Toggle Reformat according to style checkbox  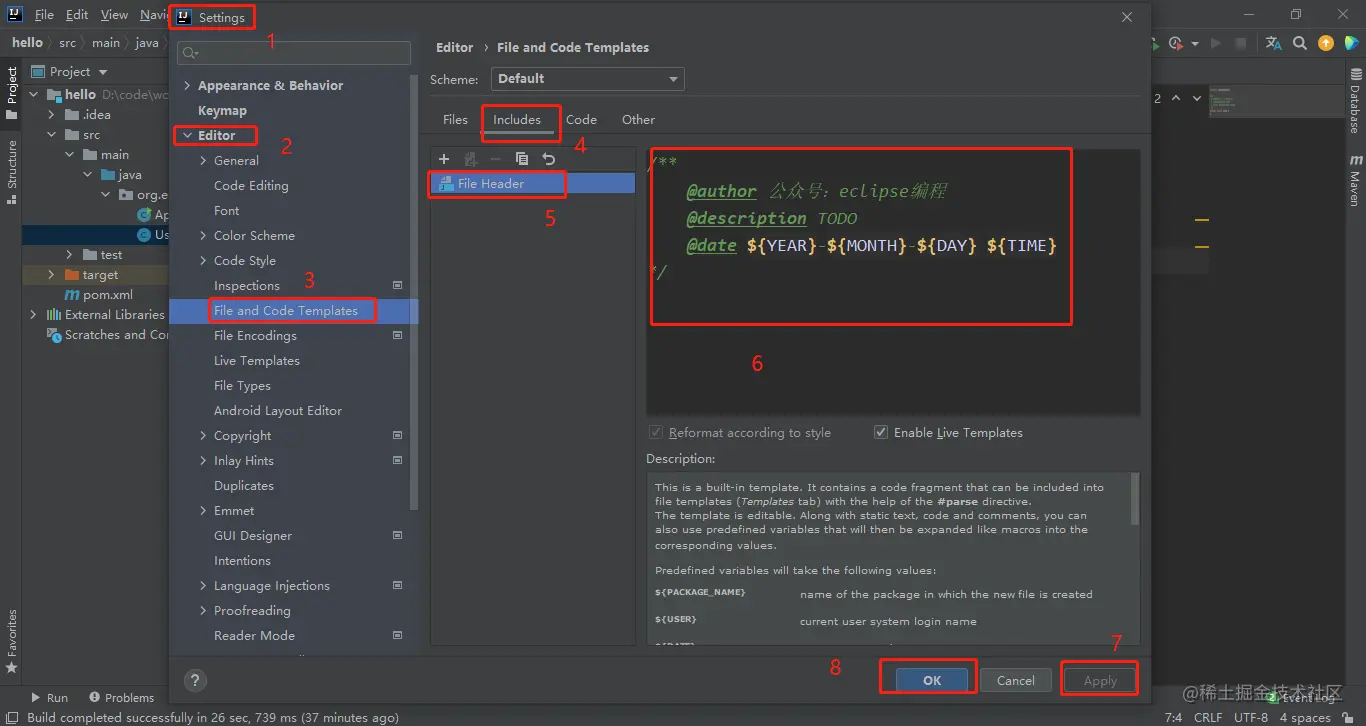click(x=656, y=432)
